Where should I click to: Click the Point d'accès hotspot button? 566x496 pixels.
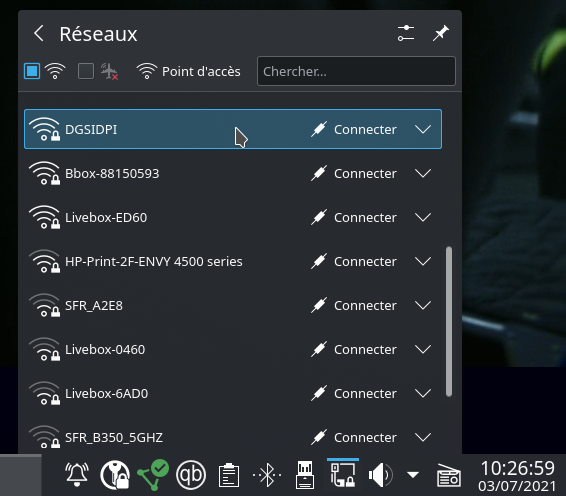click(188, 71)
